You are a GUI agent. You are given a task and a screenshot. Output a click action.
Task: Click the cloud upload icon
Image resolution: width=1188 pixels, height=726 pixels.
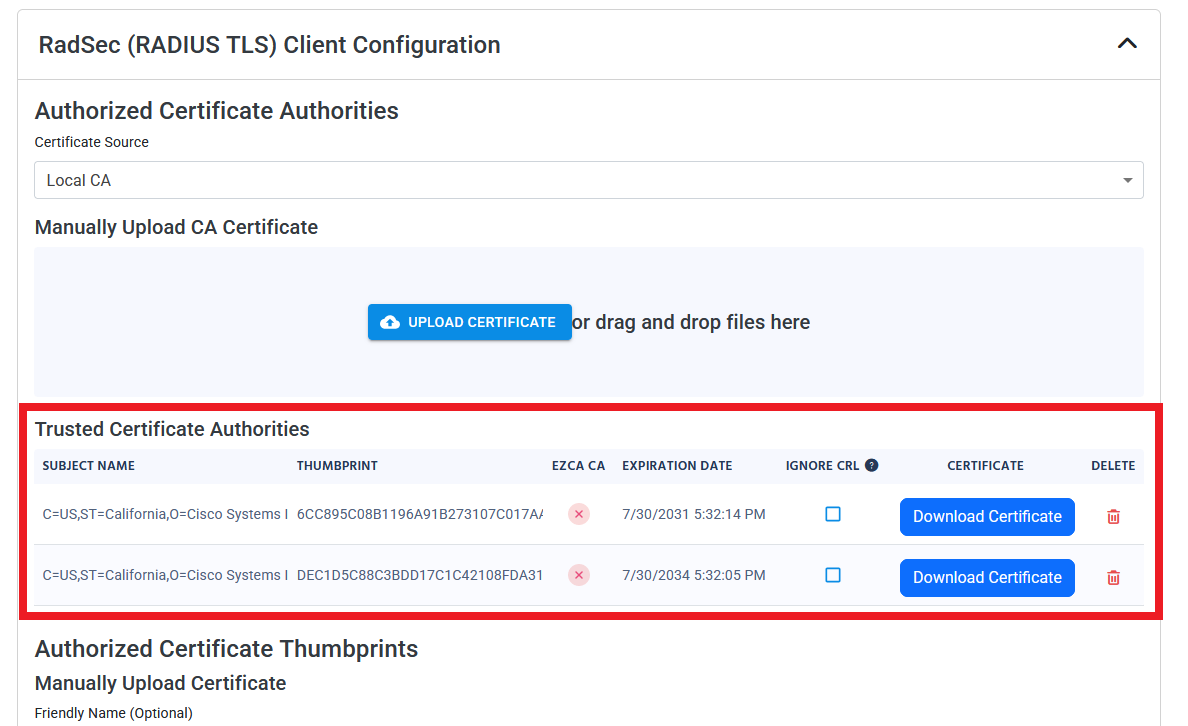point(390,322)
